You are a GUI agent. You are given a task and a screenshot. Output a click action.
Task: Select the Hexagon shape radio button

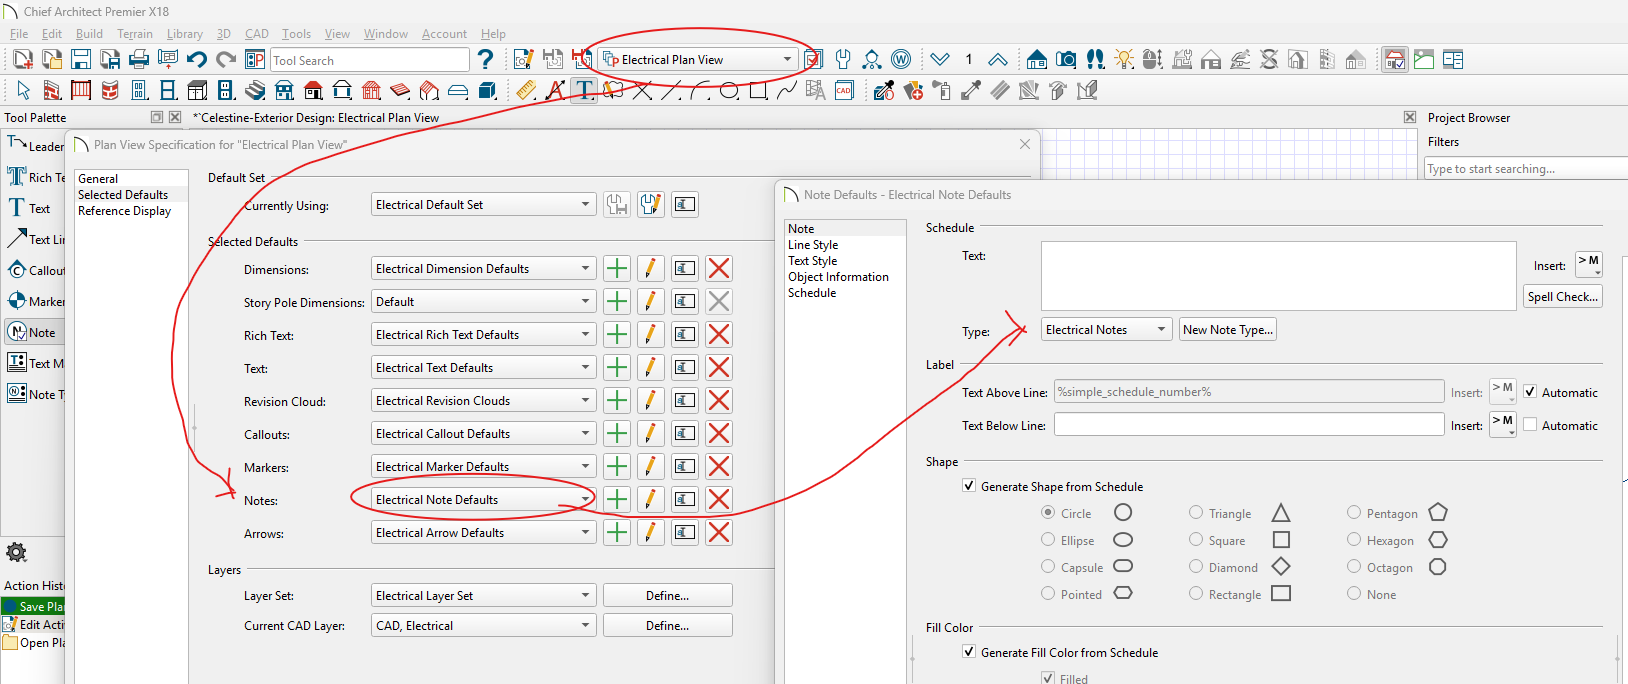(x=1354, y=540)
